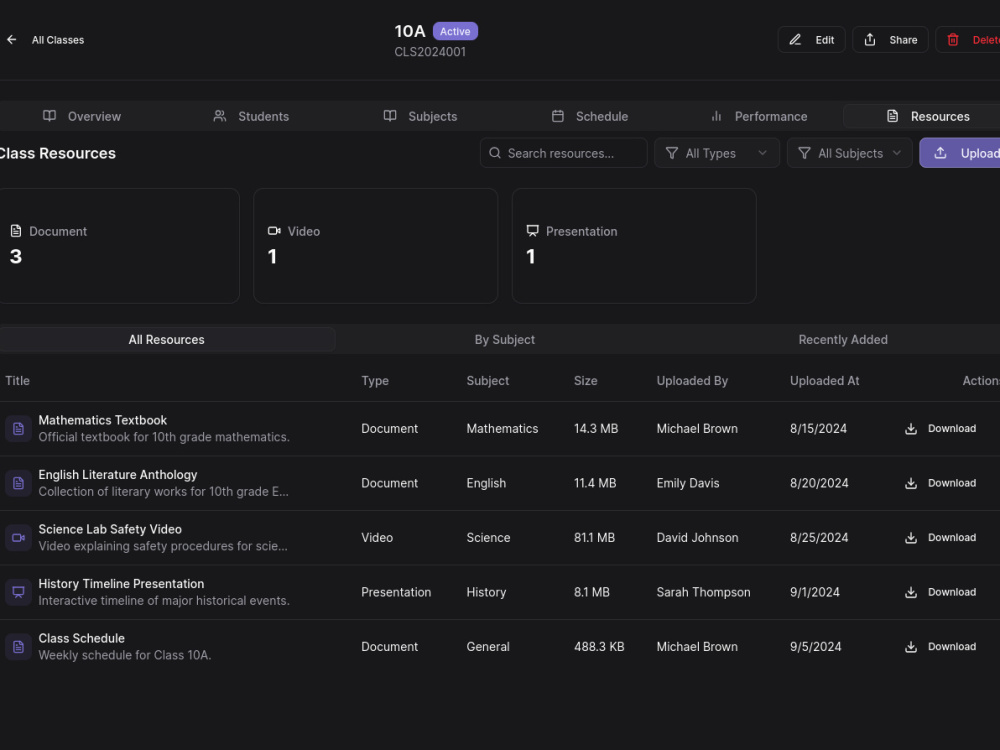Select the All Resources view tab

click(166, 340)
